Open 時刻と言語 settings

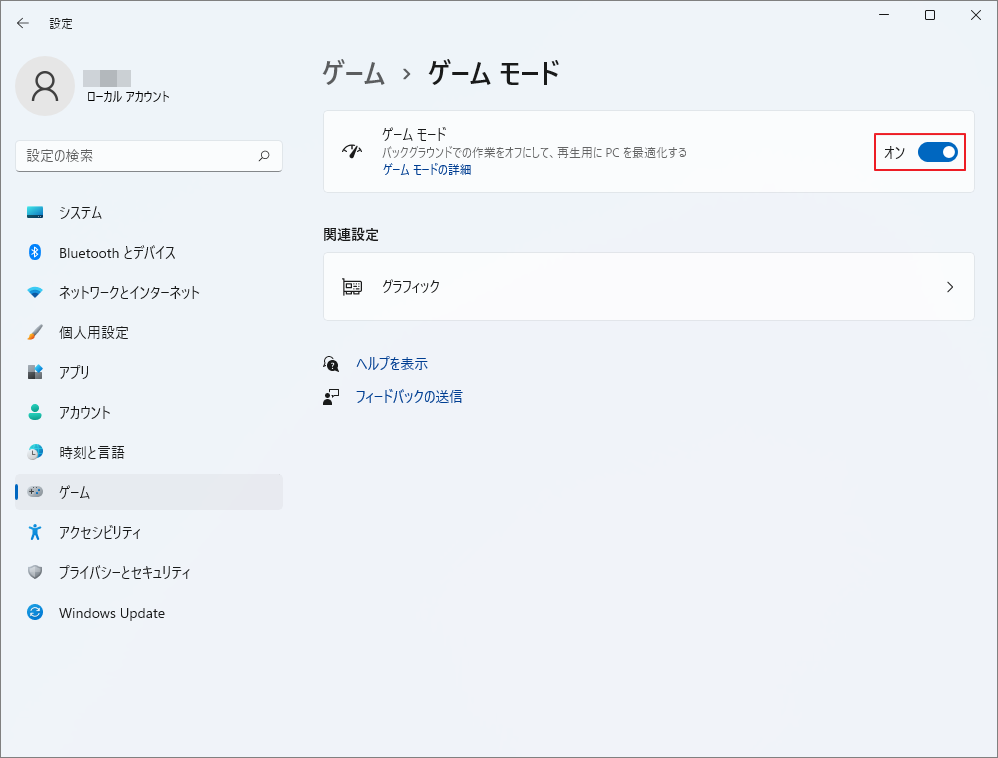(35, 452)
